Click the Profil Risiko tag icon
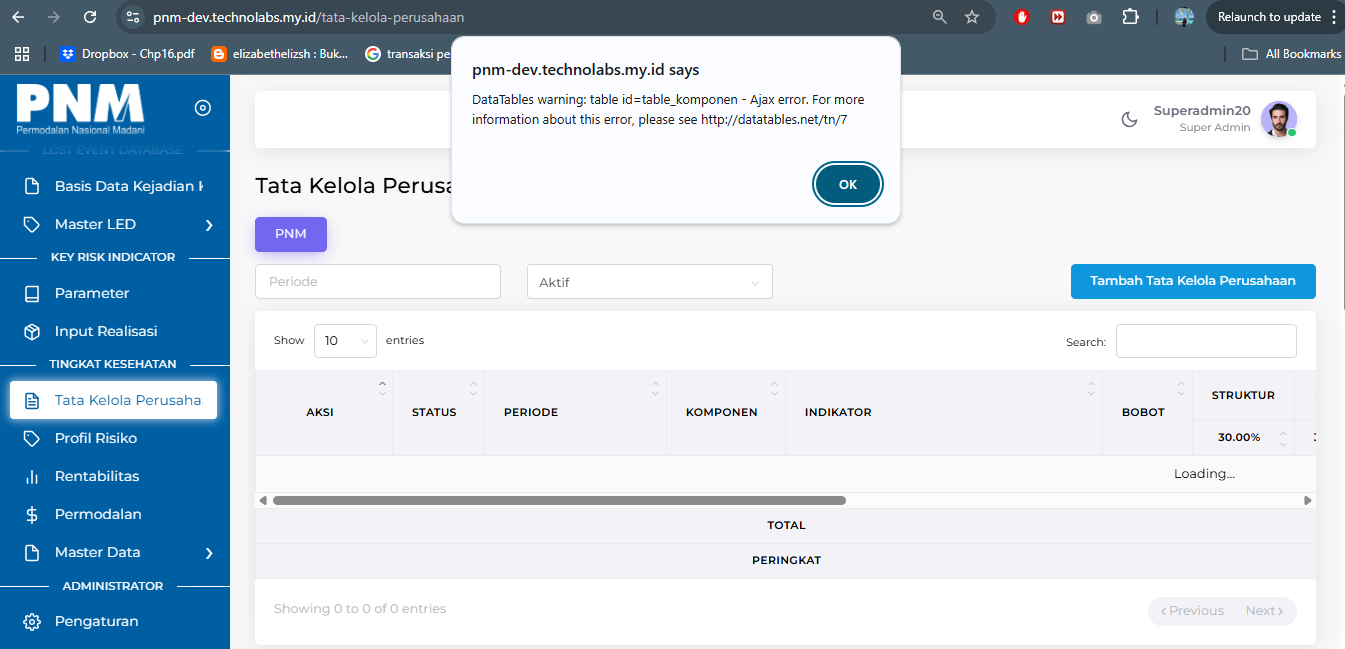The image size is (1345, 649). click(32, 438)
